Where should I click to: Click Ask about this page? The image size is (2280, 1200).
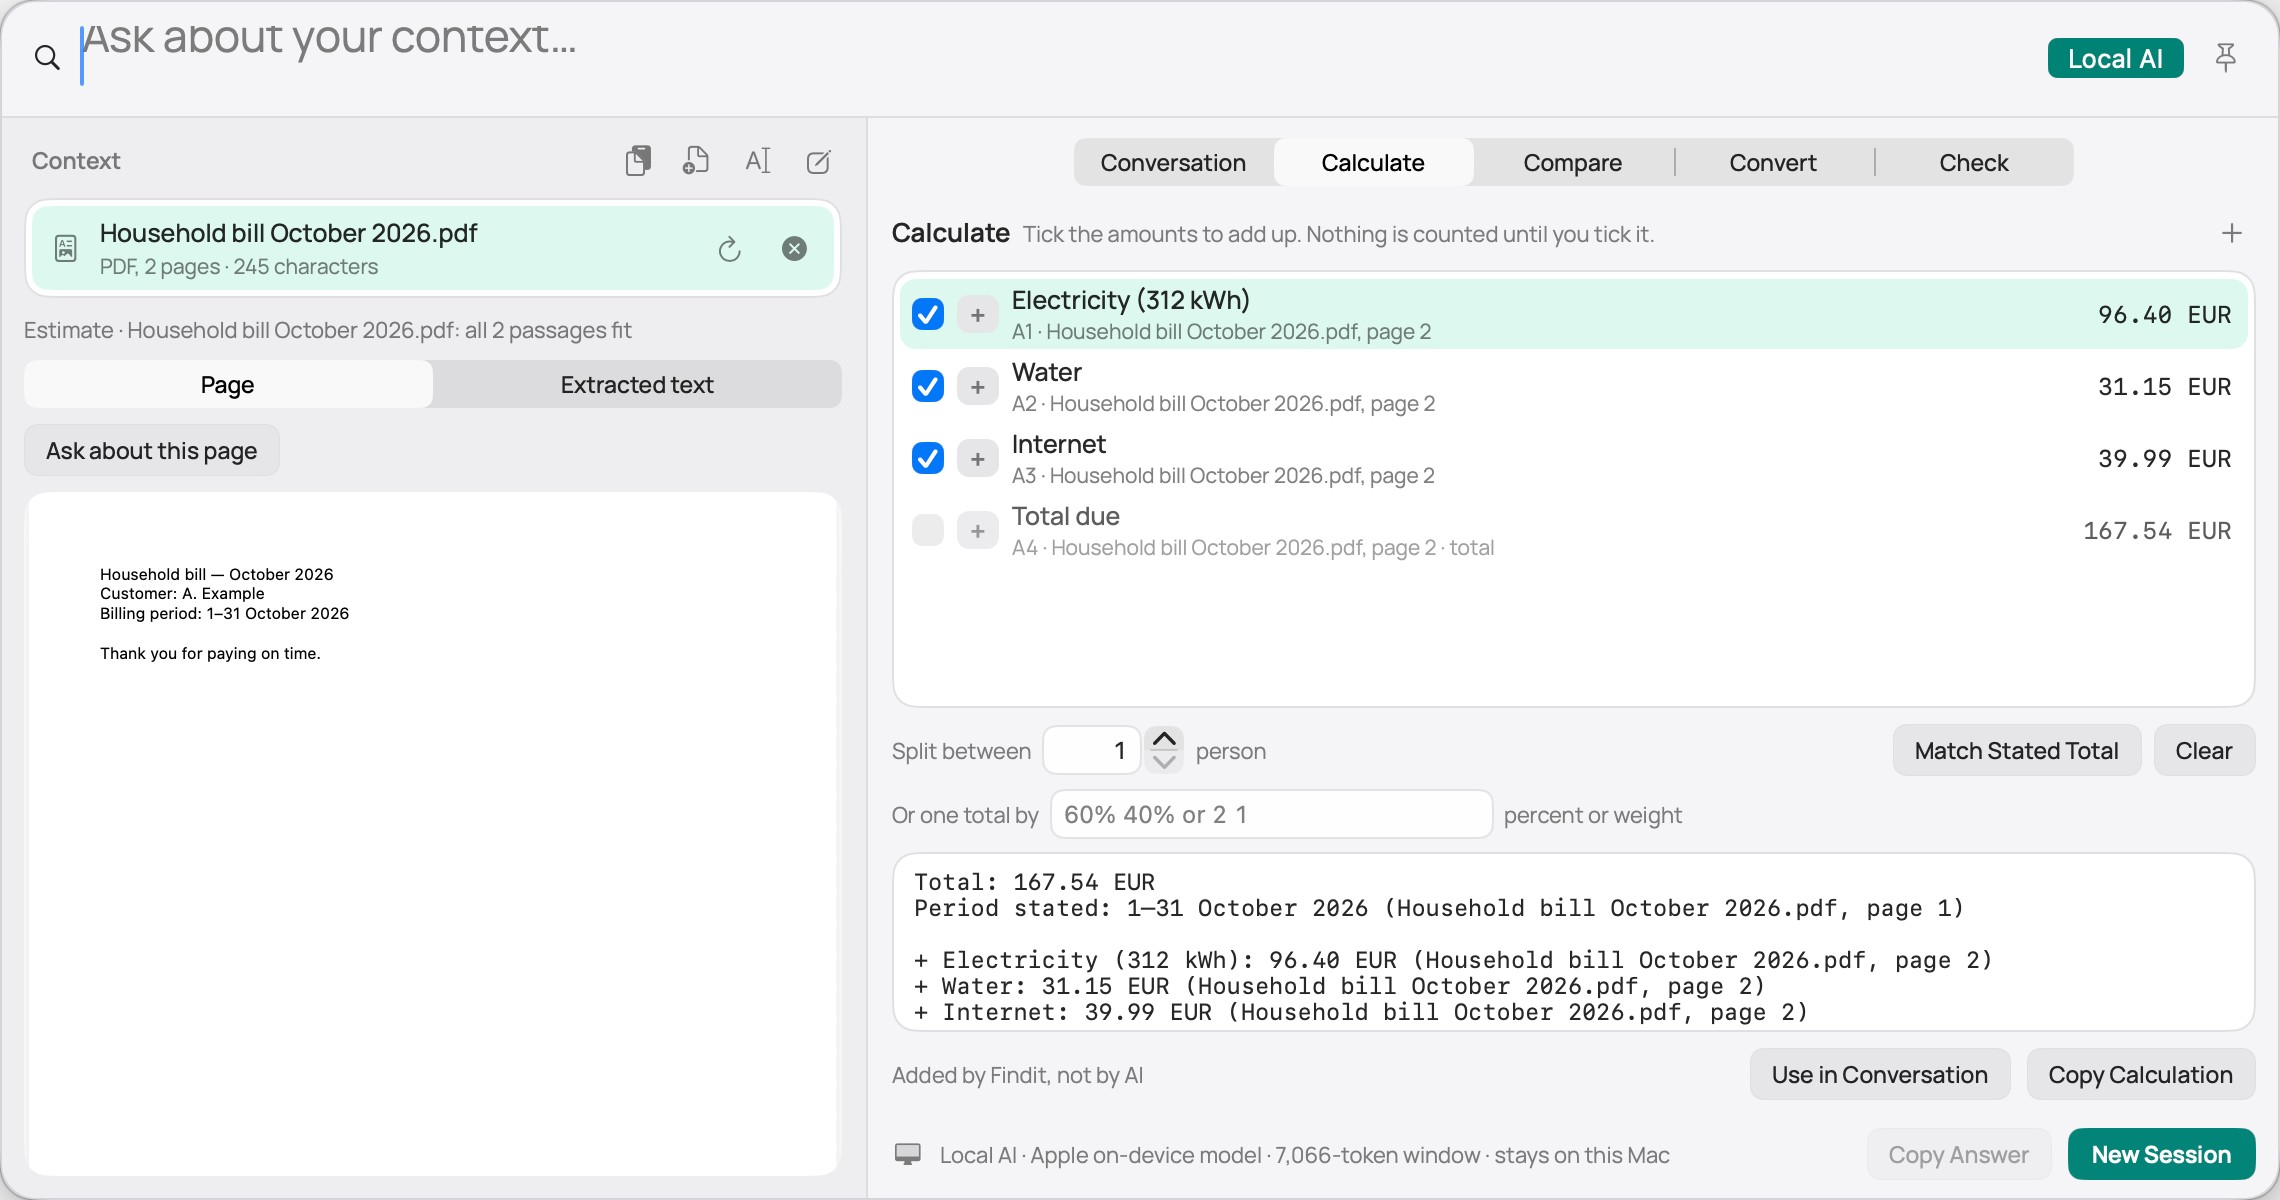[x=152, y=451]
